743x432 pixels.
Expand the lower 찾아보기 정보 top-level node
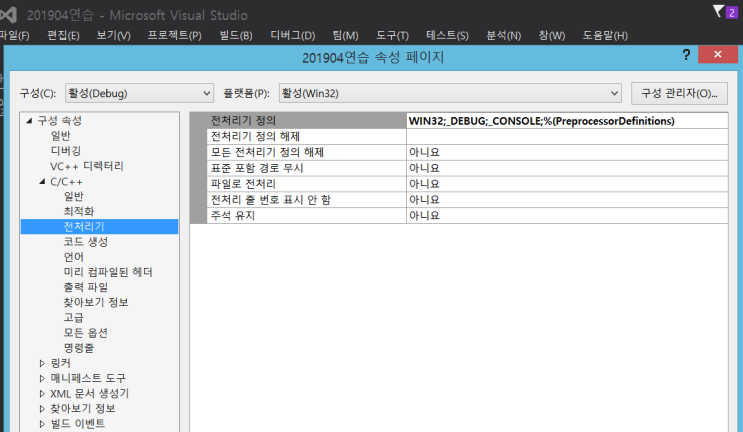pos(42,409)
